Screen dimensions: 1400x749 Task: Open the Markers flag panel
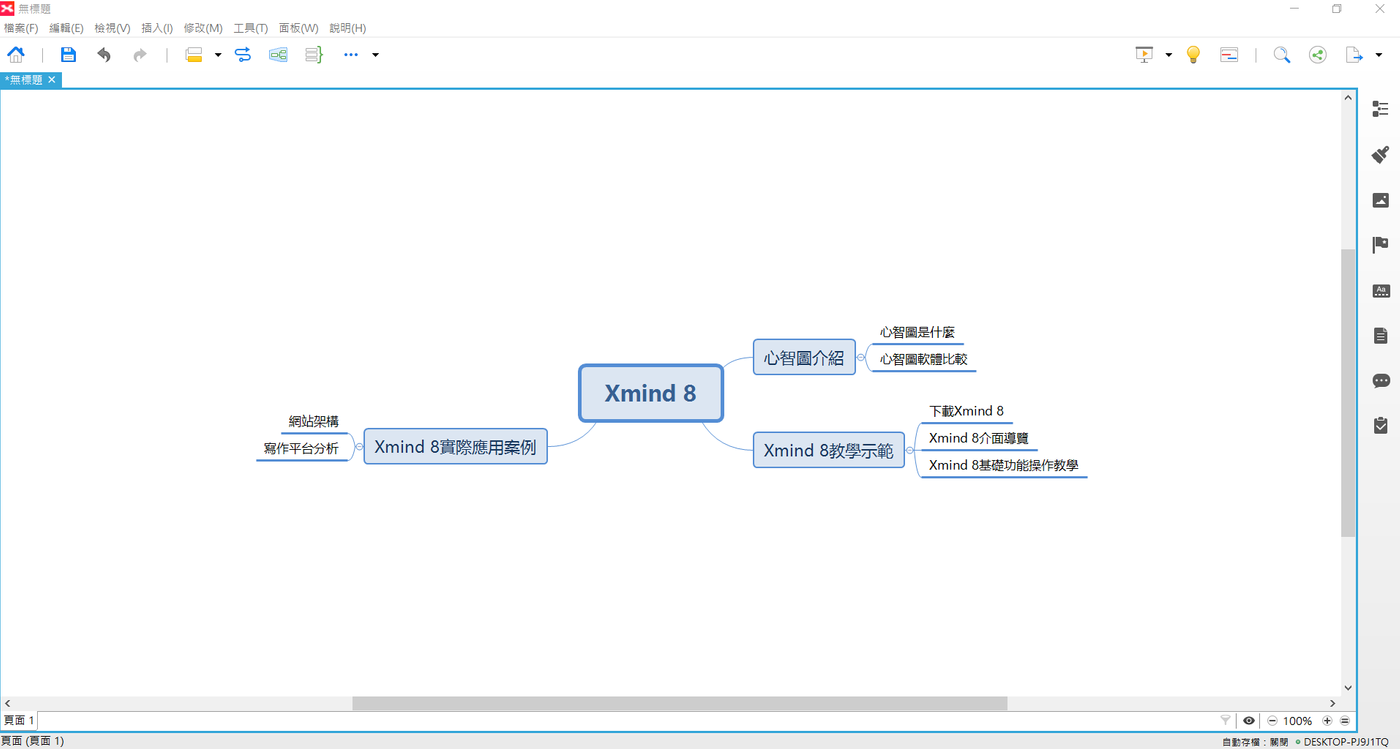(1381, 245)
